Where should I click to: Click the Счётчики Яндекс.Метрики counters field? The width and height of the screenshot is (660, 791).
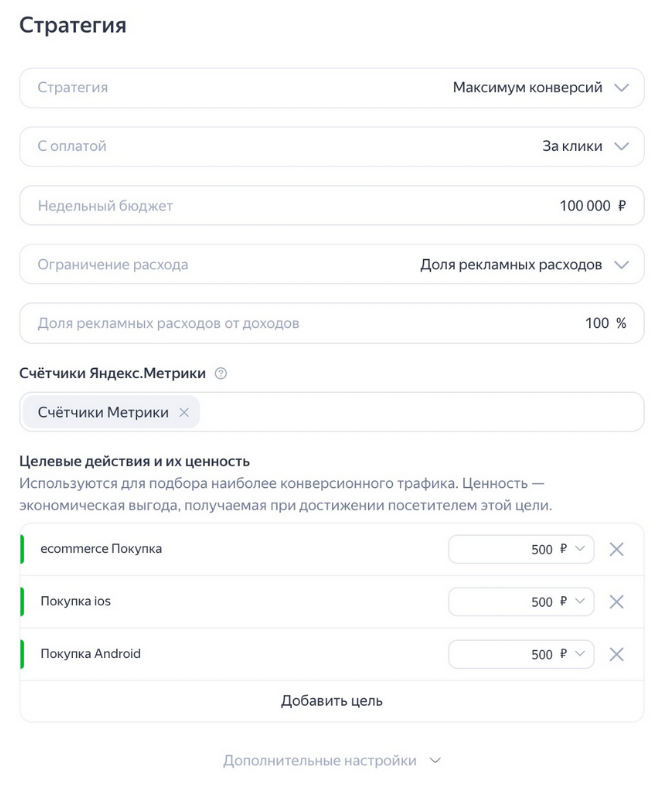click(420, 412)
